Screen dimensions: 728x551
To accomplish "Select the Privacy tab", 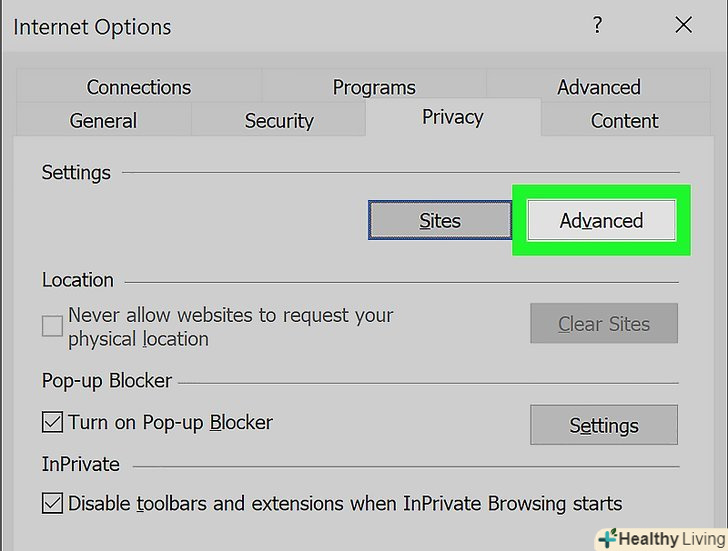I will 452,118.
